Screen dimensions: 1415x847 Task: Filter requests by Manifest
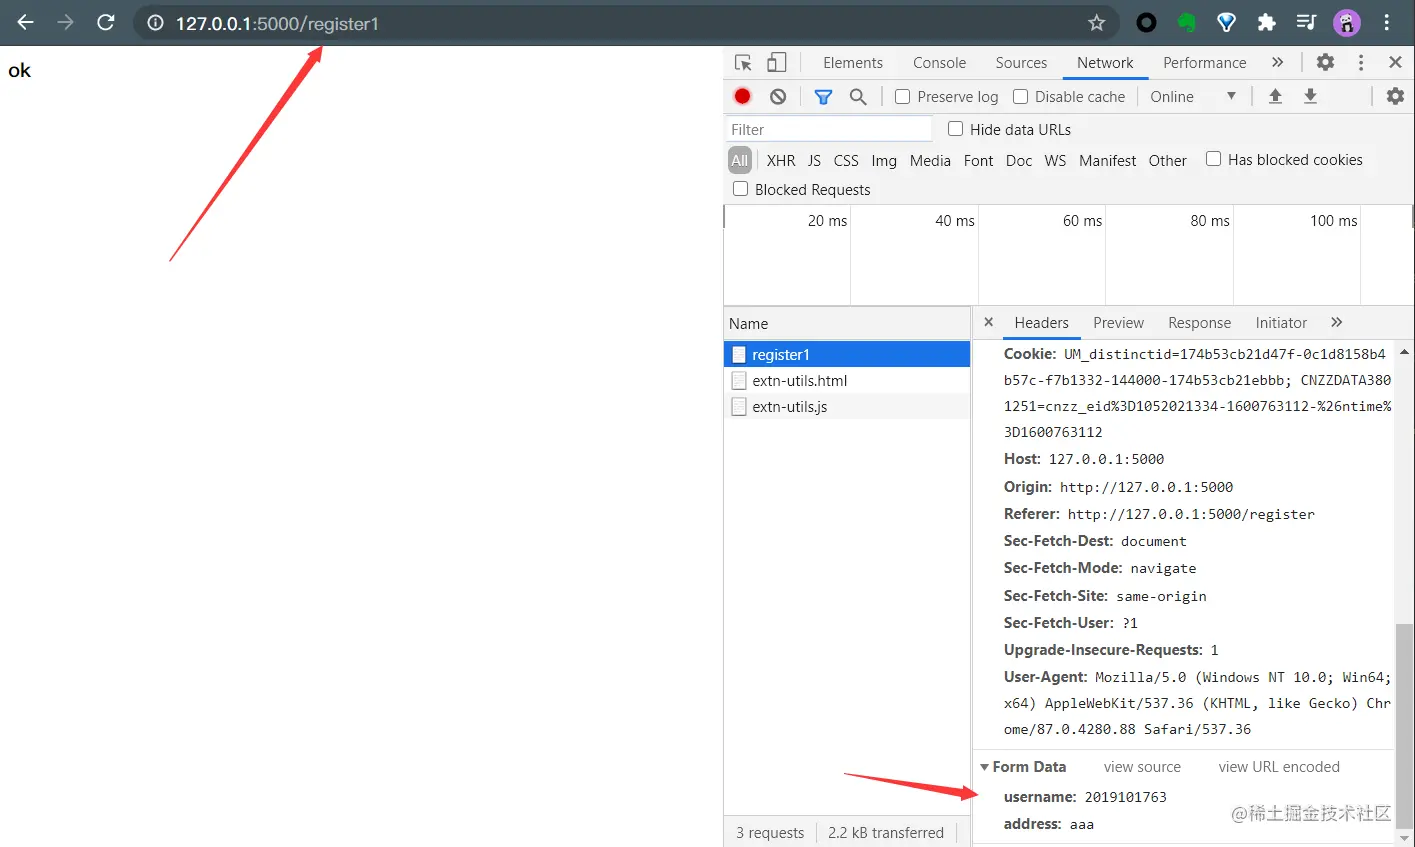[1107, 160]
